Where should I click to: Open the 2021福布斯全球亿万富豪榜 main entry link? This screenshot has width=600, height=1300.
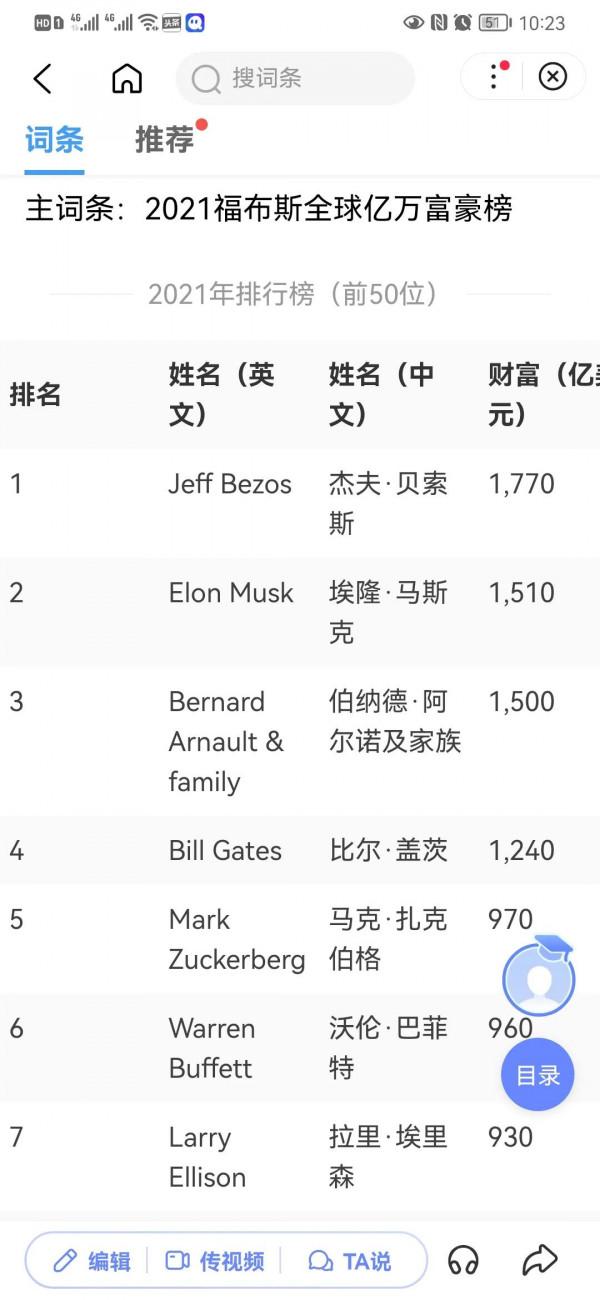click(x=330, y=208)
